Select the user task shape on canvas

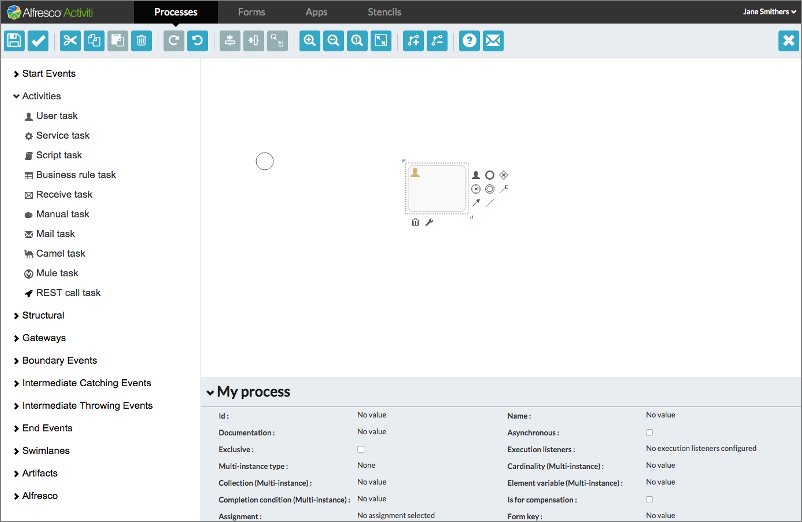tap(437, 188)
